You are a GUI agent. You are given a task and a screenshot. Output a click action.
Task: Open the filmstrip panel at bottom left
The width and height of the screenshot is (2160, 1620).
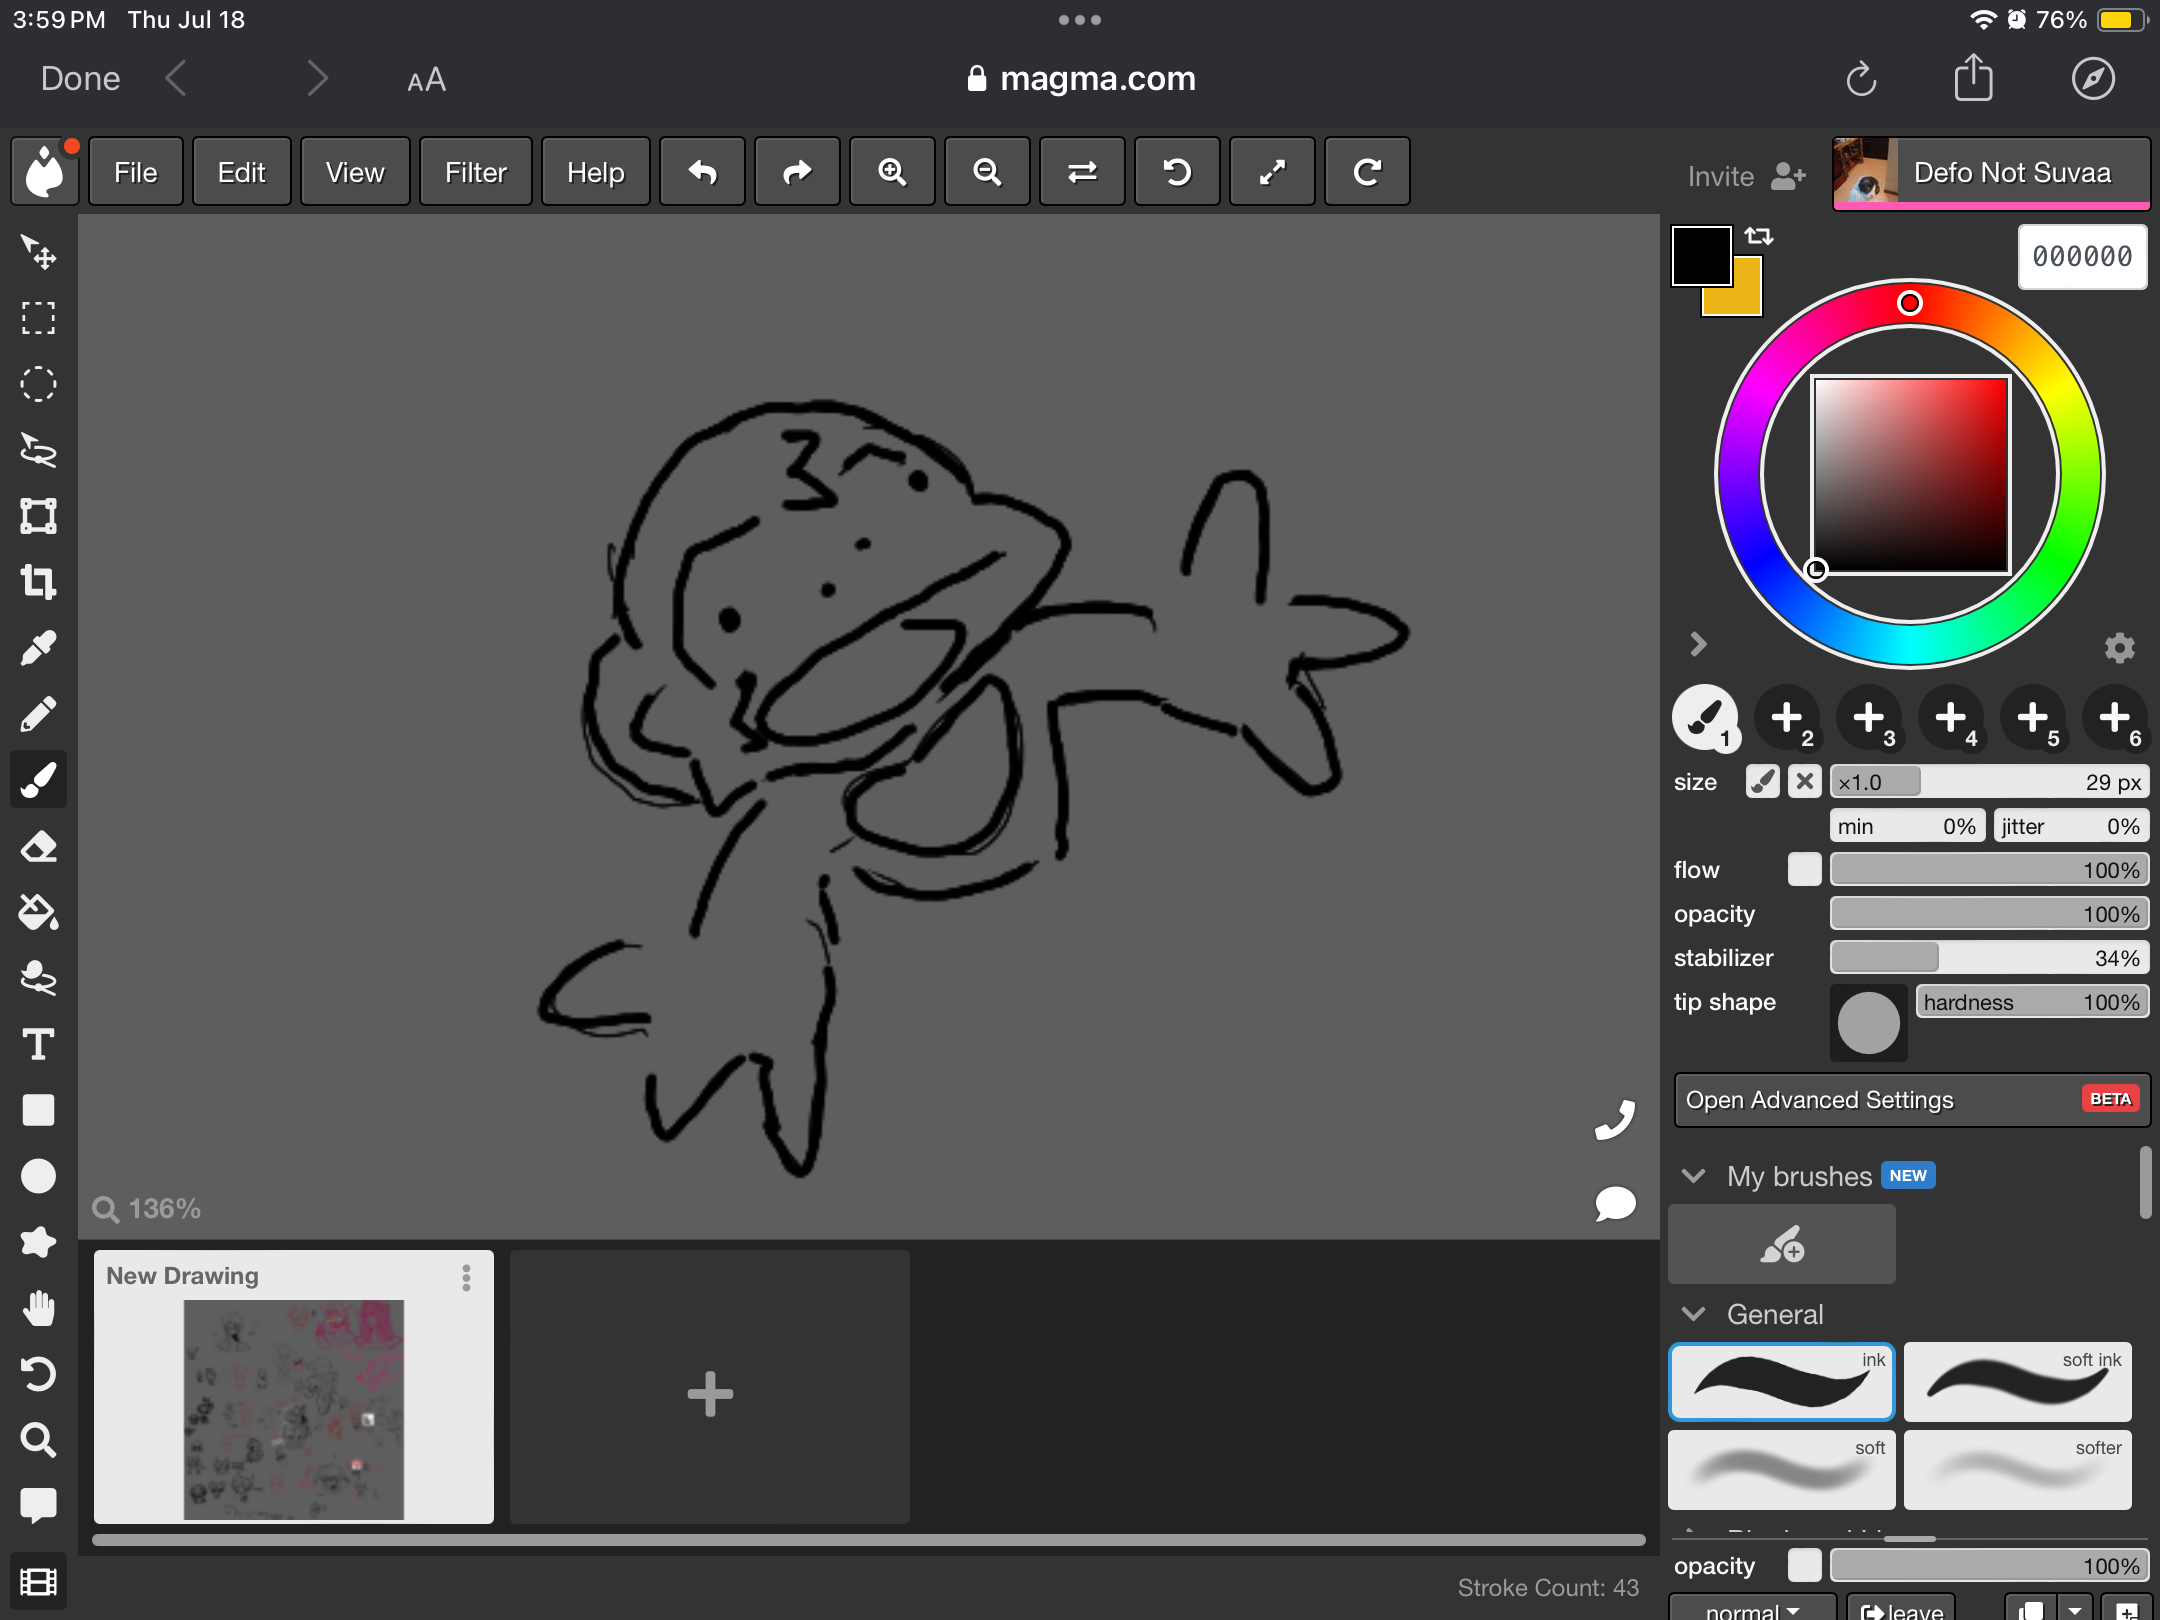coord(38,1582)
